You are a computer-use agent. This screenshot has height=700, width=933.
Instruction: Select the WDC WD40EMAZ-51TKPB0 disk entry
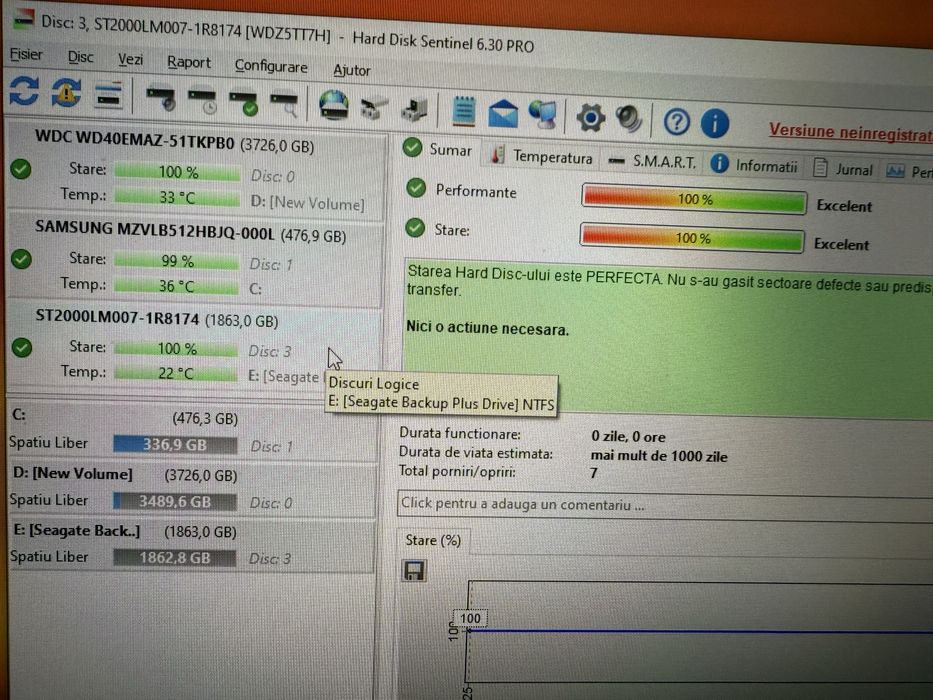tap(194, 170)
